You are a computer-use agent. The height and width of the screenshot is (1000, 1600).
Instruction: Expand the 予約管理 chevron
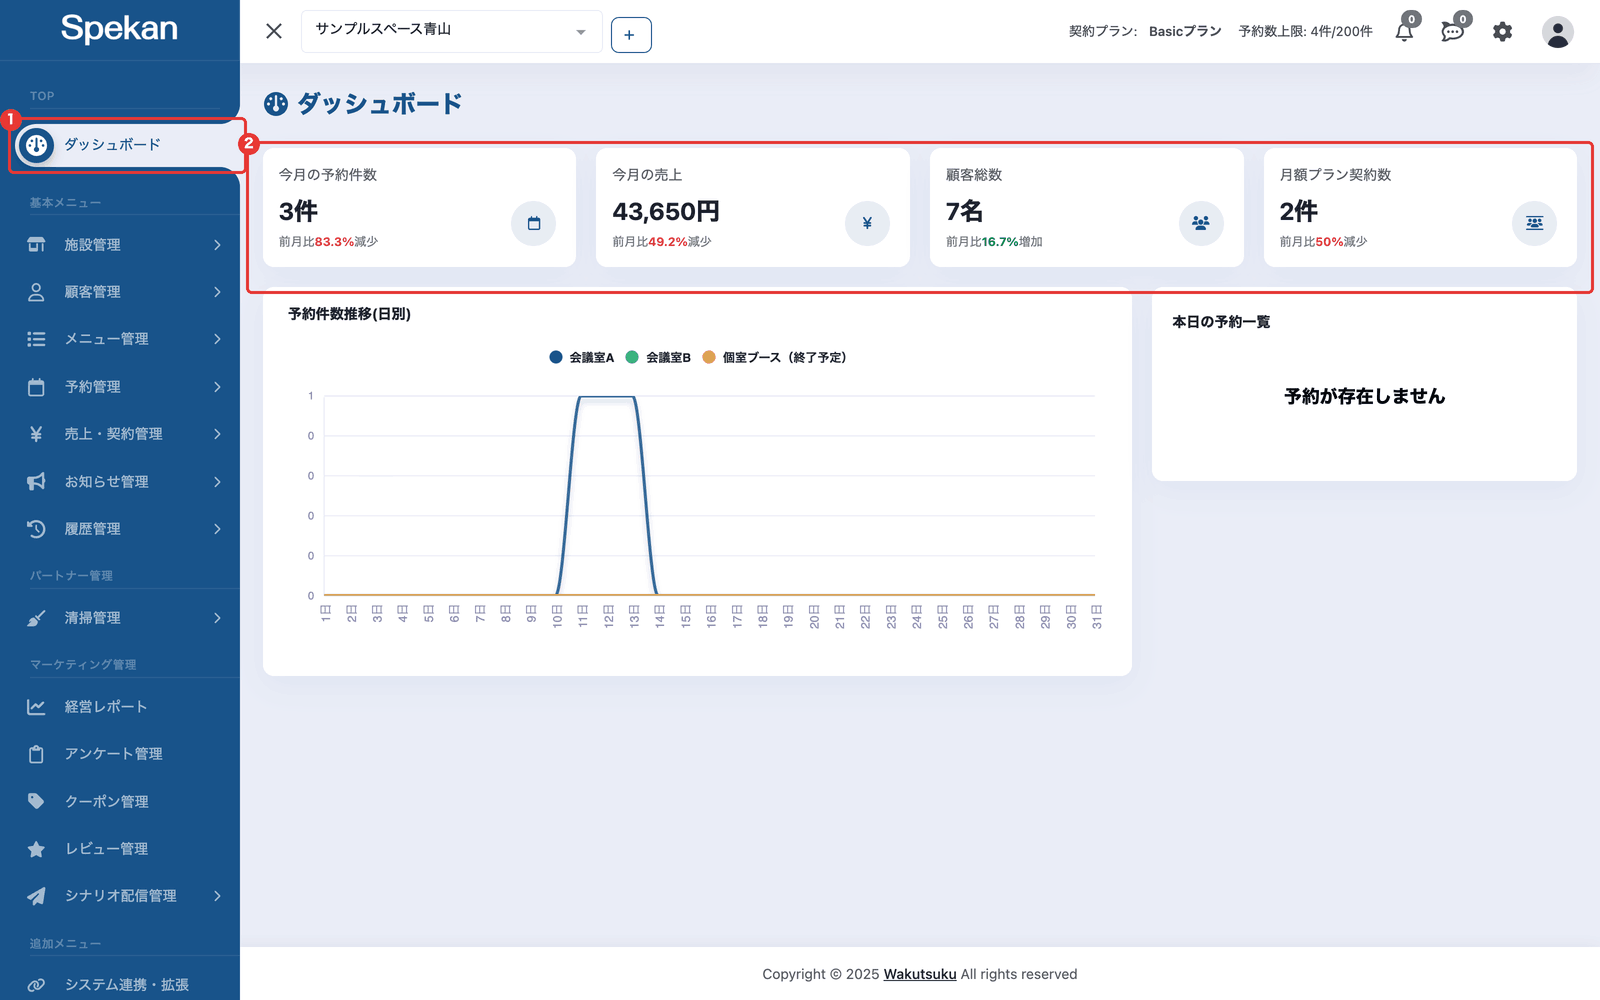pyautogui.click(x=217, y=387)
